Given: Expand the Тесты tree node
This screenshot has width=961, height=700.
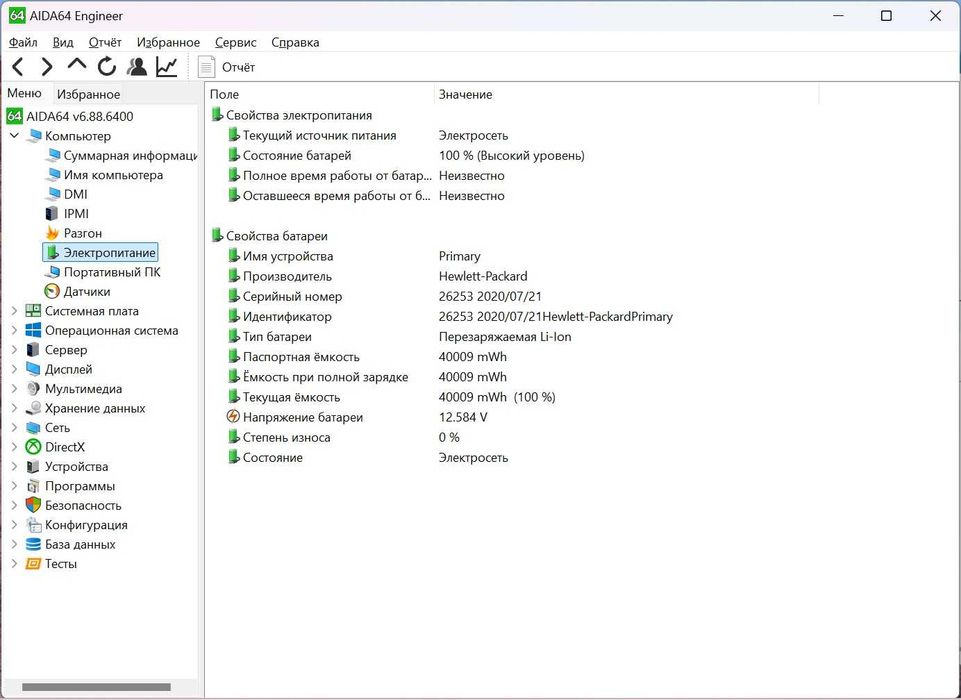Looking at the screenshot, I should 14,563.
